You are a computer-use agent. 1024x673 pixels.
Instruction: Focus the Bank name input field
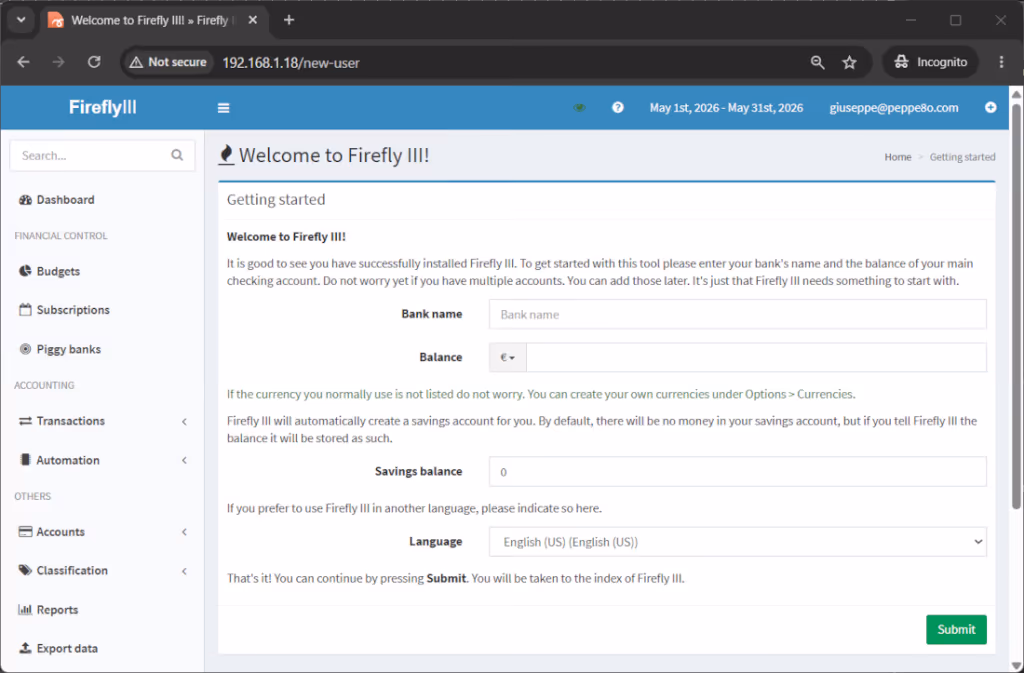tap(737, 314)
